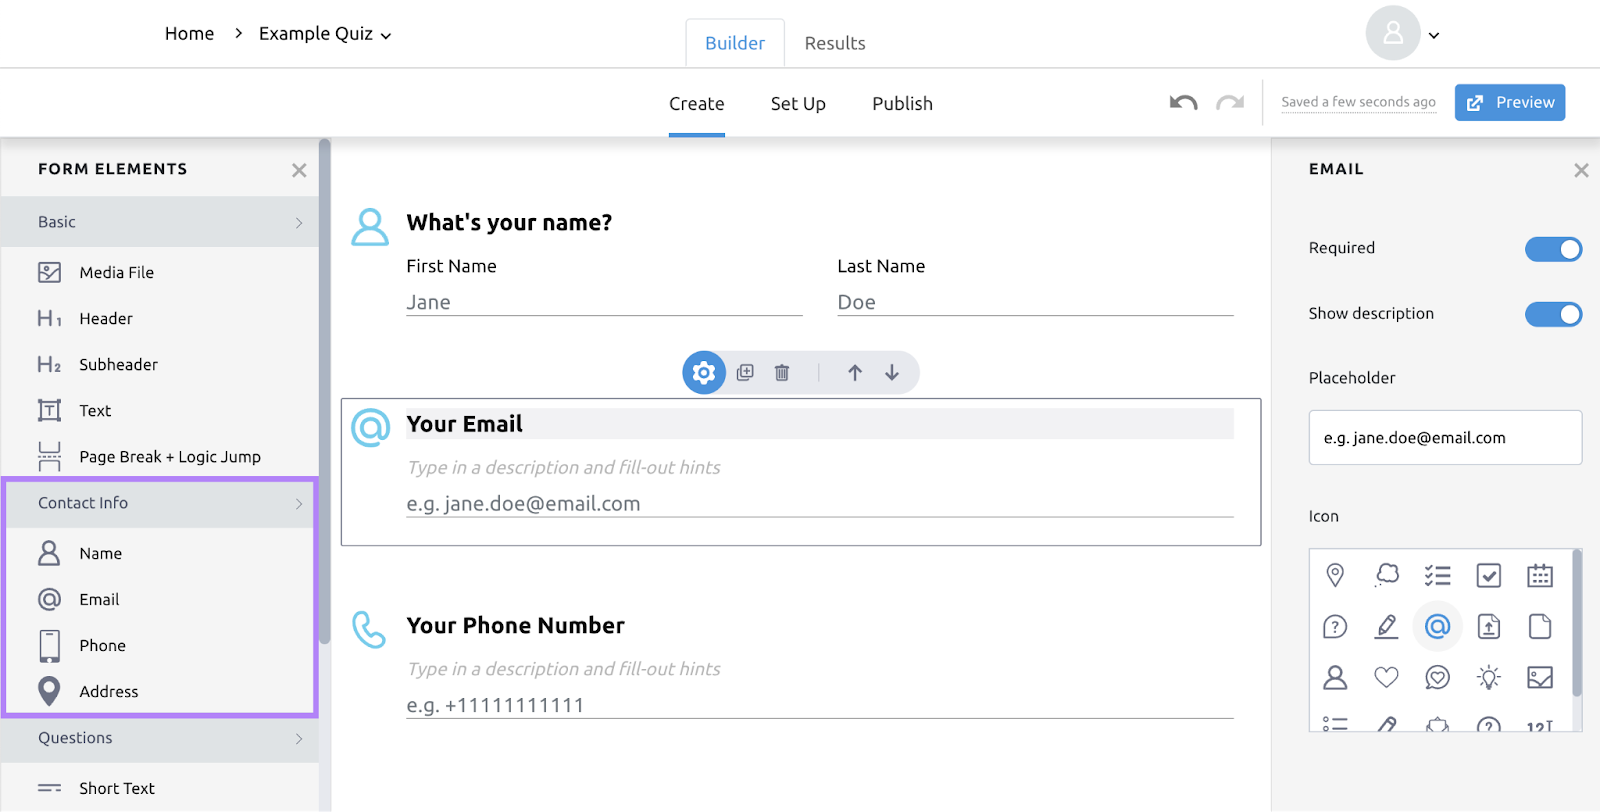1600x812 pixels.
Task: Choose the calendar icon in picker
Action: coord(1540,575)
